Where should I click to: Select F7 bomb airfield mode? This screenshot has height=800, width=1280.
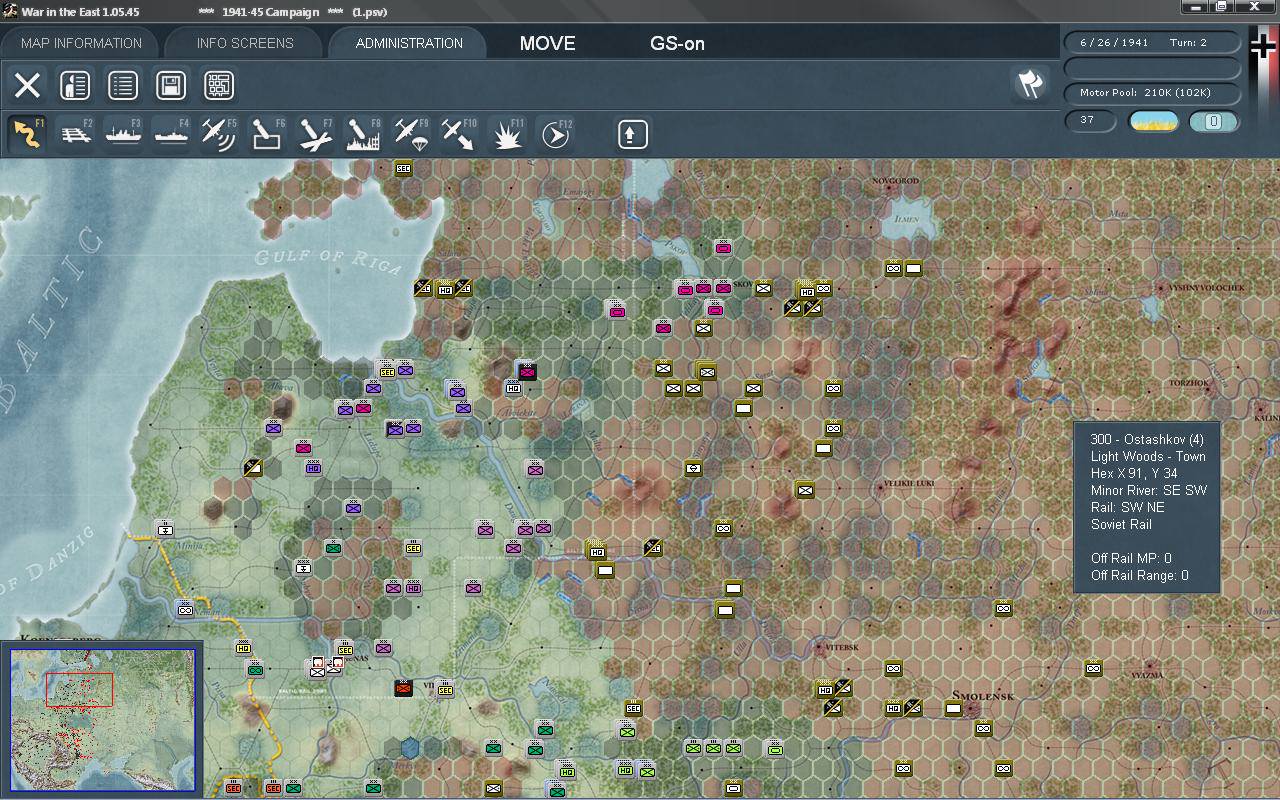click(x=315, y=134)
